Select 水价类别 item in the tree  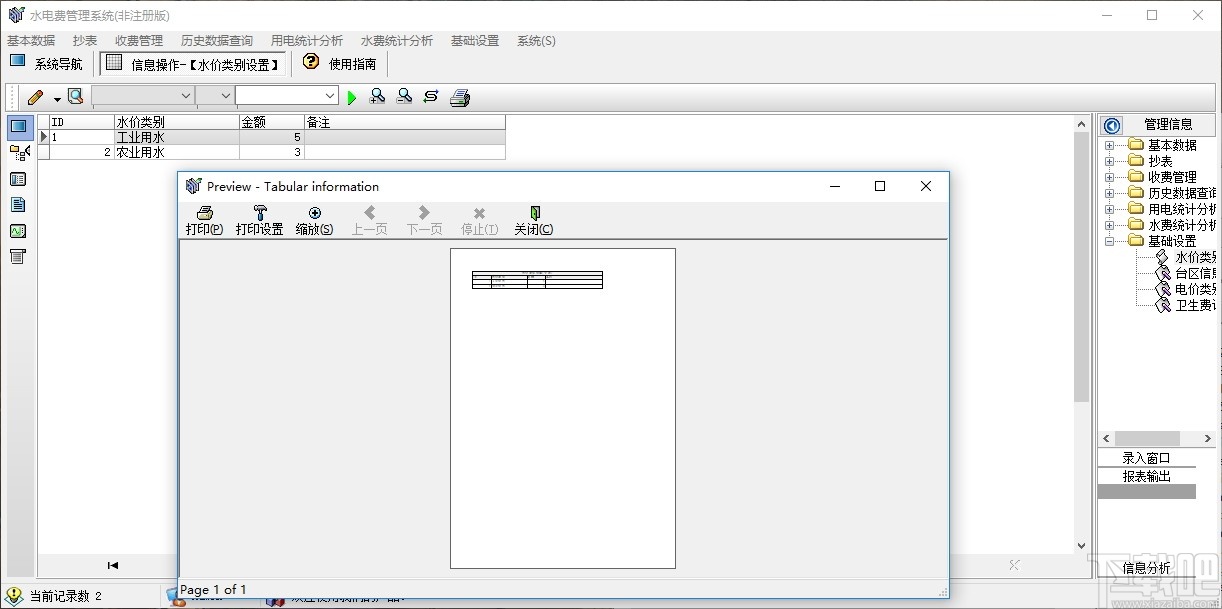1195,258
